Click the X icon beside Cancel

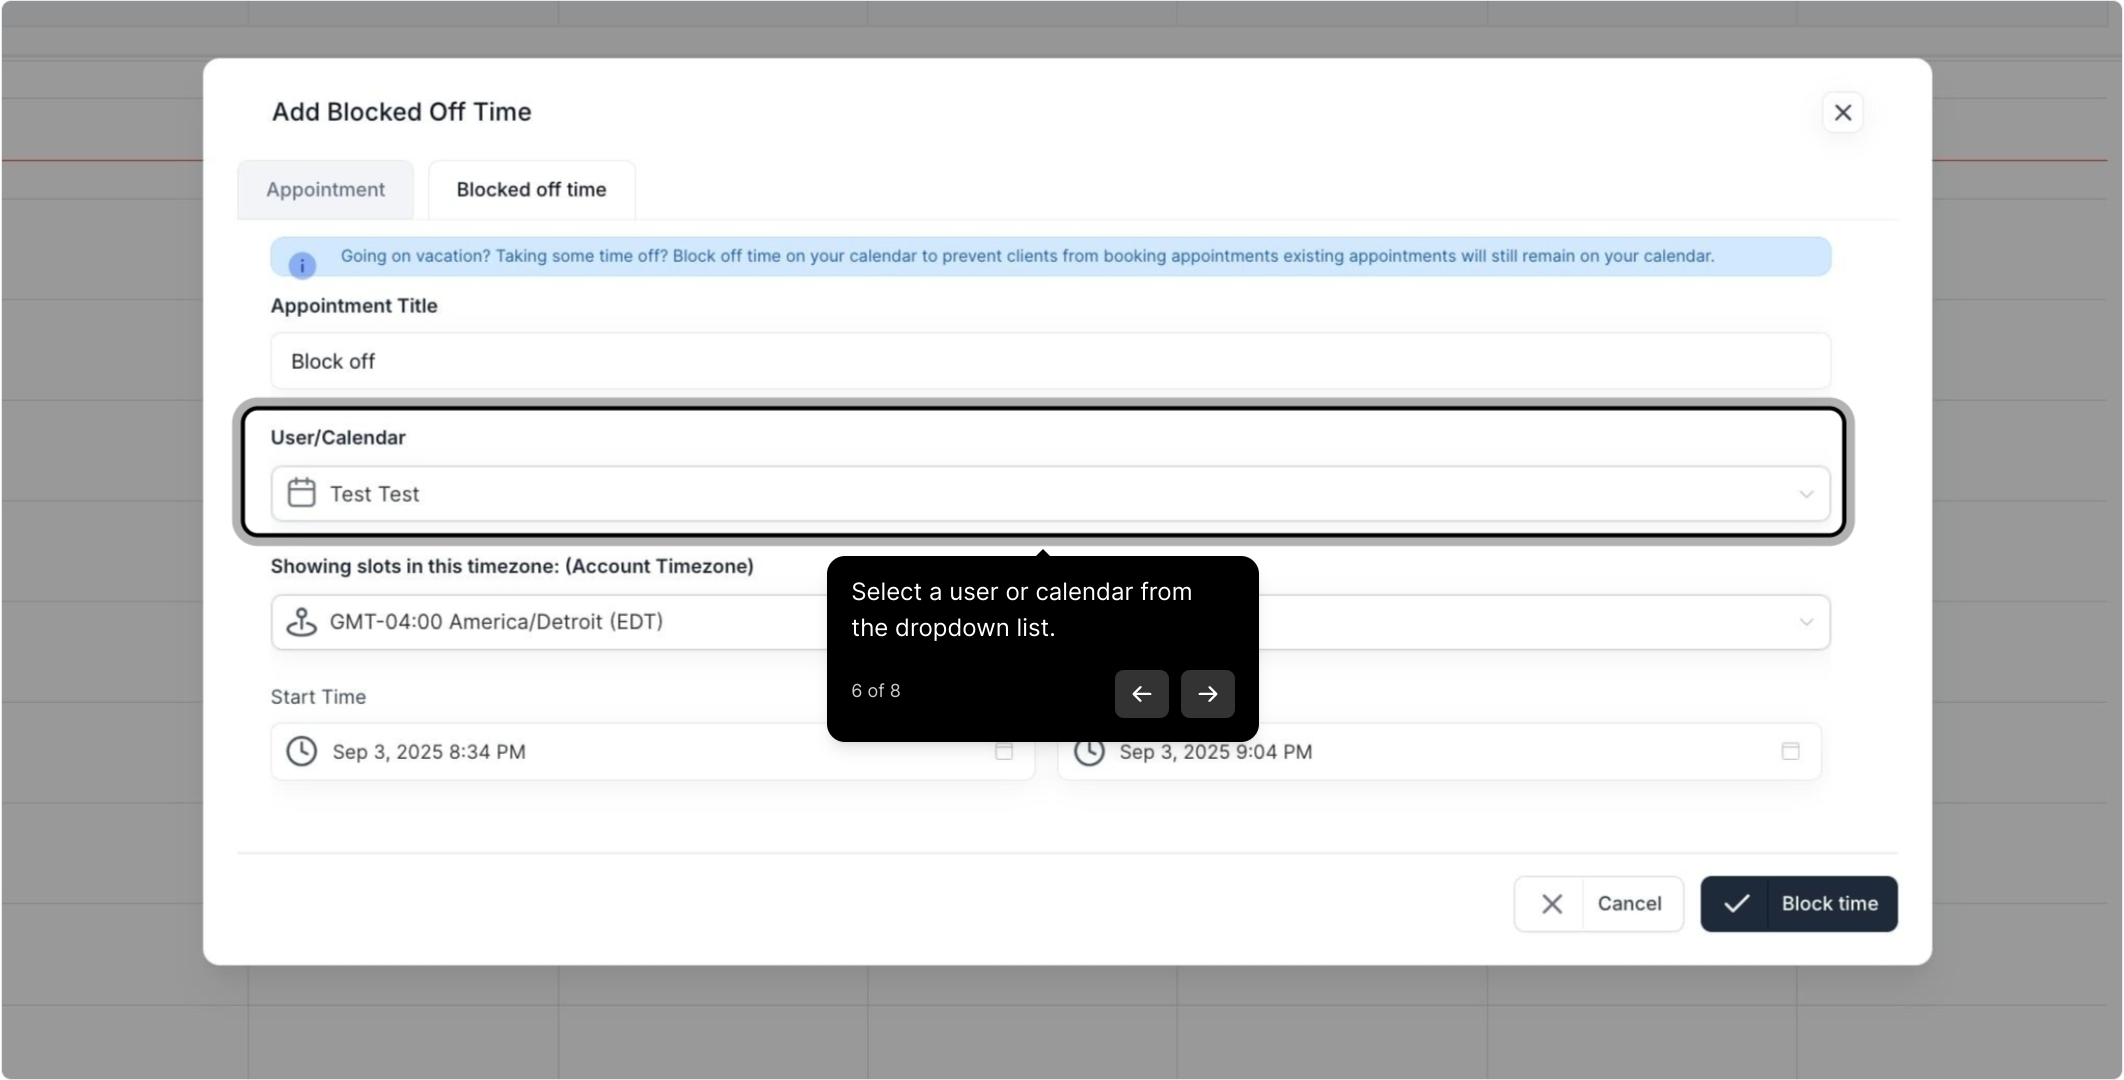point(1551,904)
